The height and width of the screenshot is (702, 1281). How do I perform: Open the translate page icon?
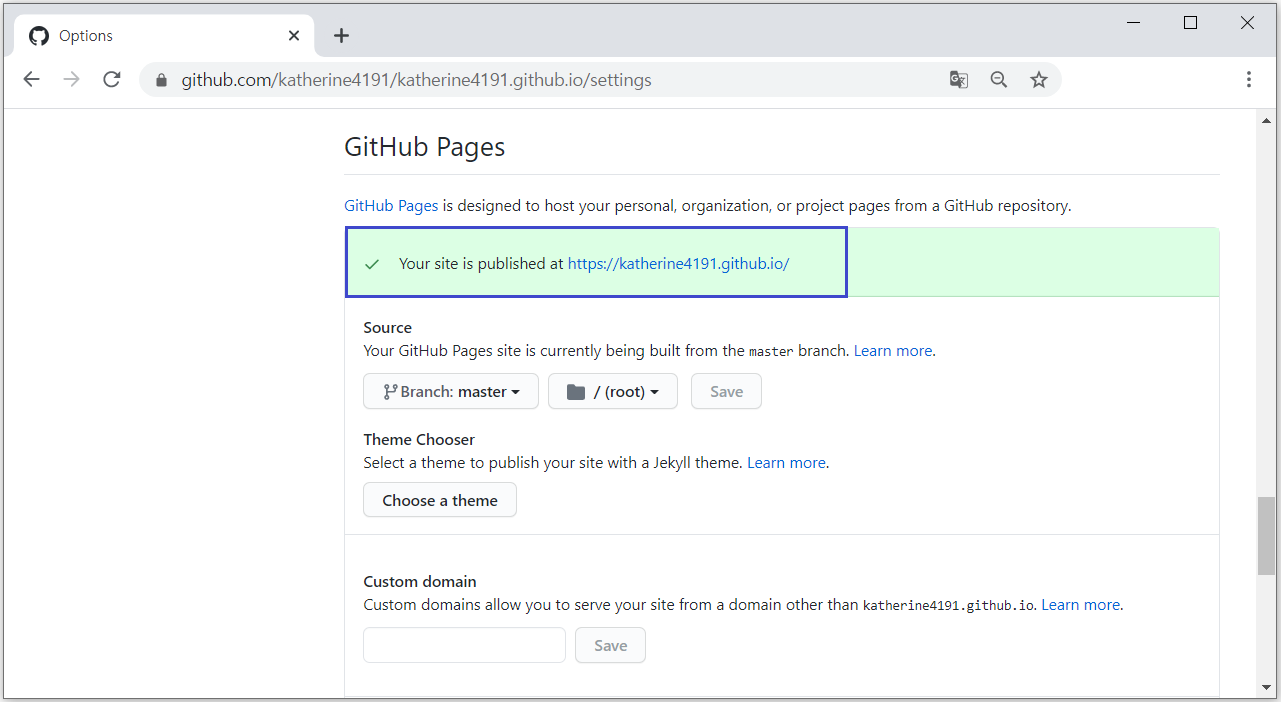[x=959, y=80]
